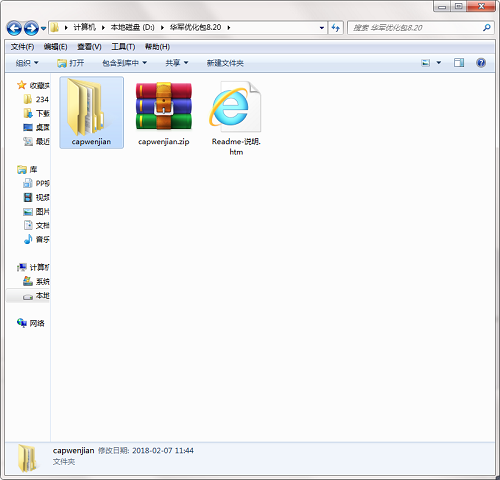Expand arrow after 华军优化包8.20 breadcrumb
The height and width of the screenshot is (480, 500).
point(229,28)
